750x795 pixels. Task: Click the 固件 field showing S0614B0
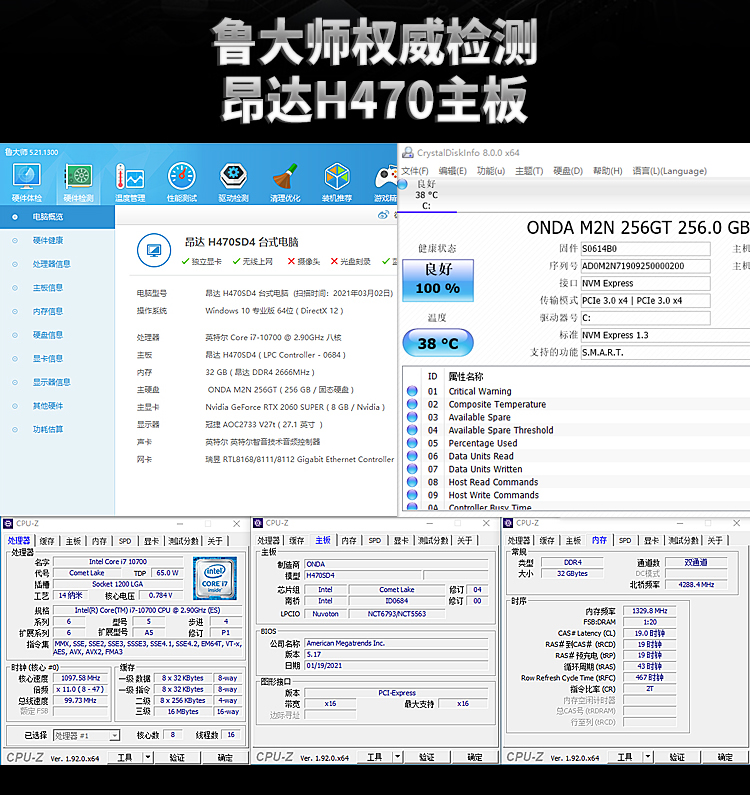[x=645, y=249]
